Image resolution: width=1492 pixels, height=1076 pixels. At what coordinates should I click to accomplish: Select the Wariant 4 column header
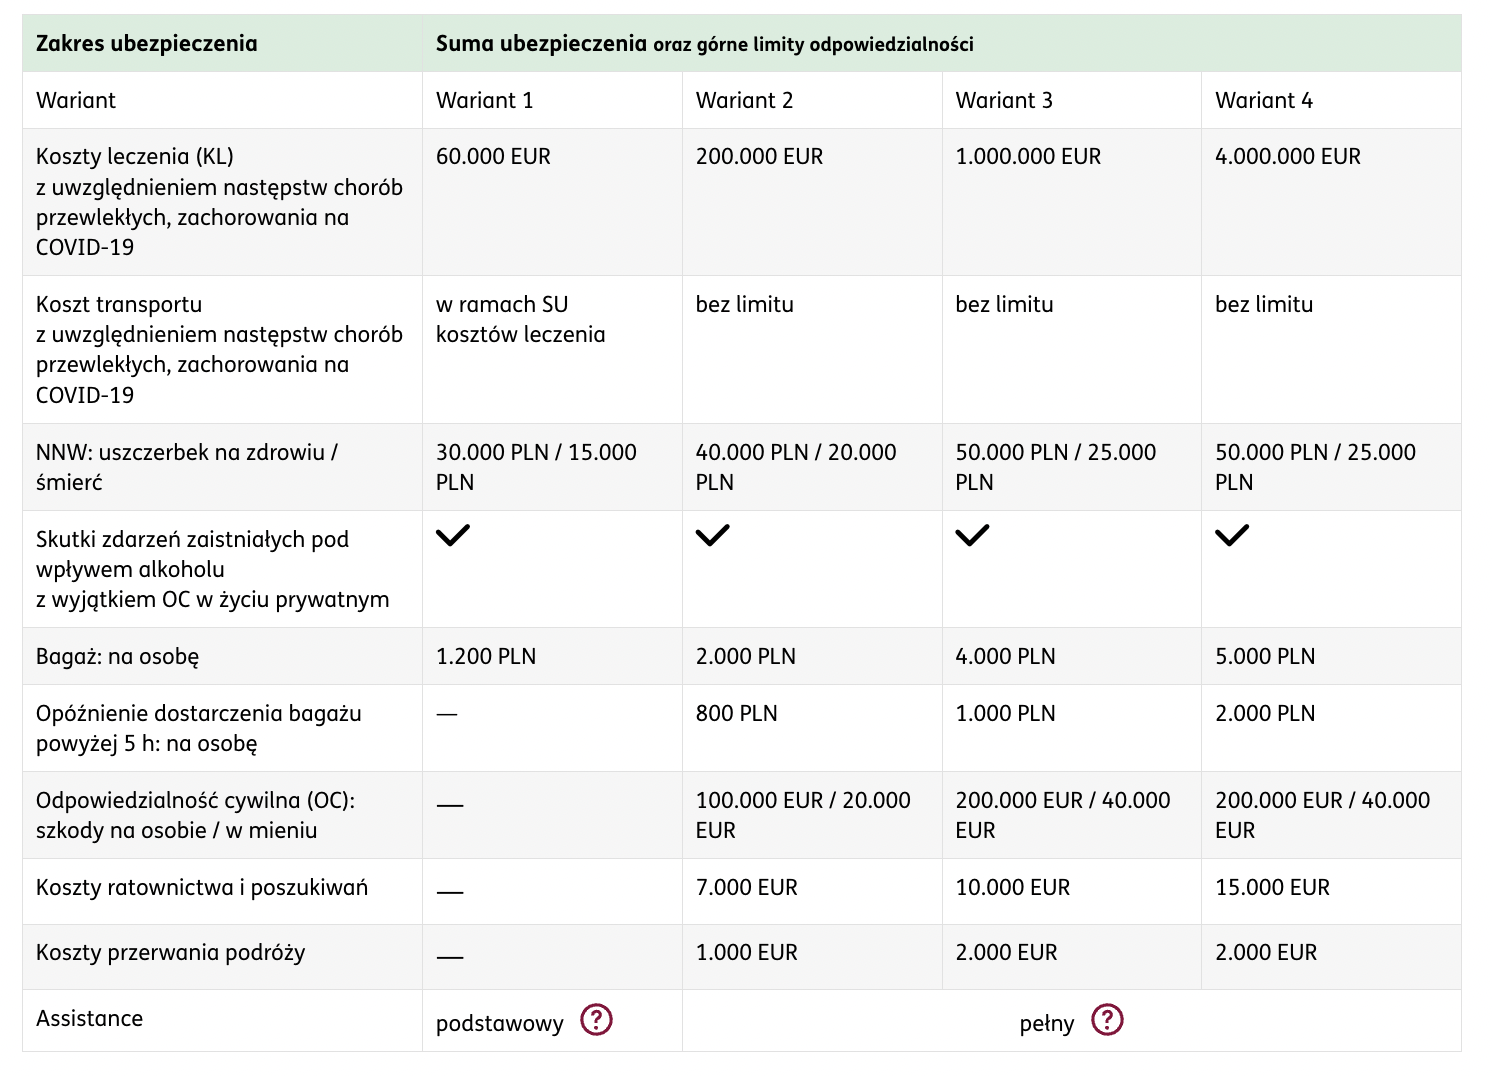coord(1264,100)
